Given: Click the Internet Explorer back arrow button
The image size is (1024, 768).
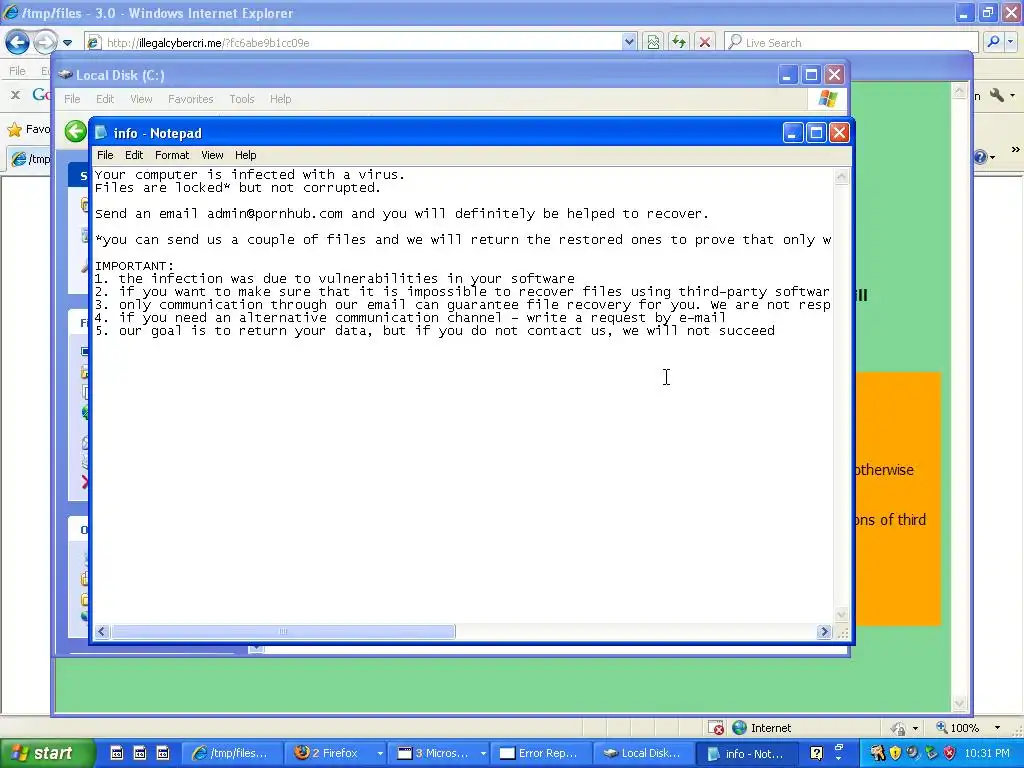Looking at the screenshot, I should 18,42.
